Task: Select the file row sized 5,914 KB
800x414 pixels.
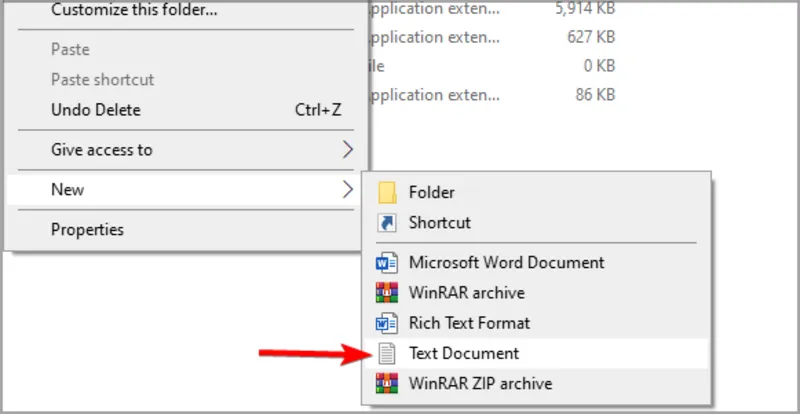Action: pos(490,10)
